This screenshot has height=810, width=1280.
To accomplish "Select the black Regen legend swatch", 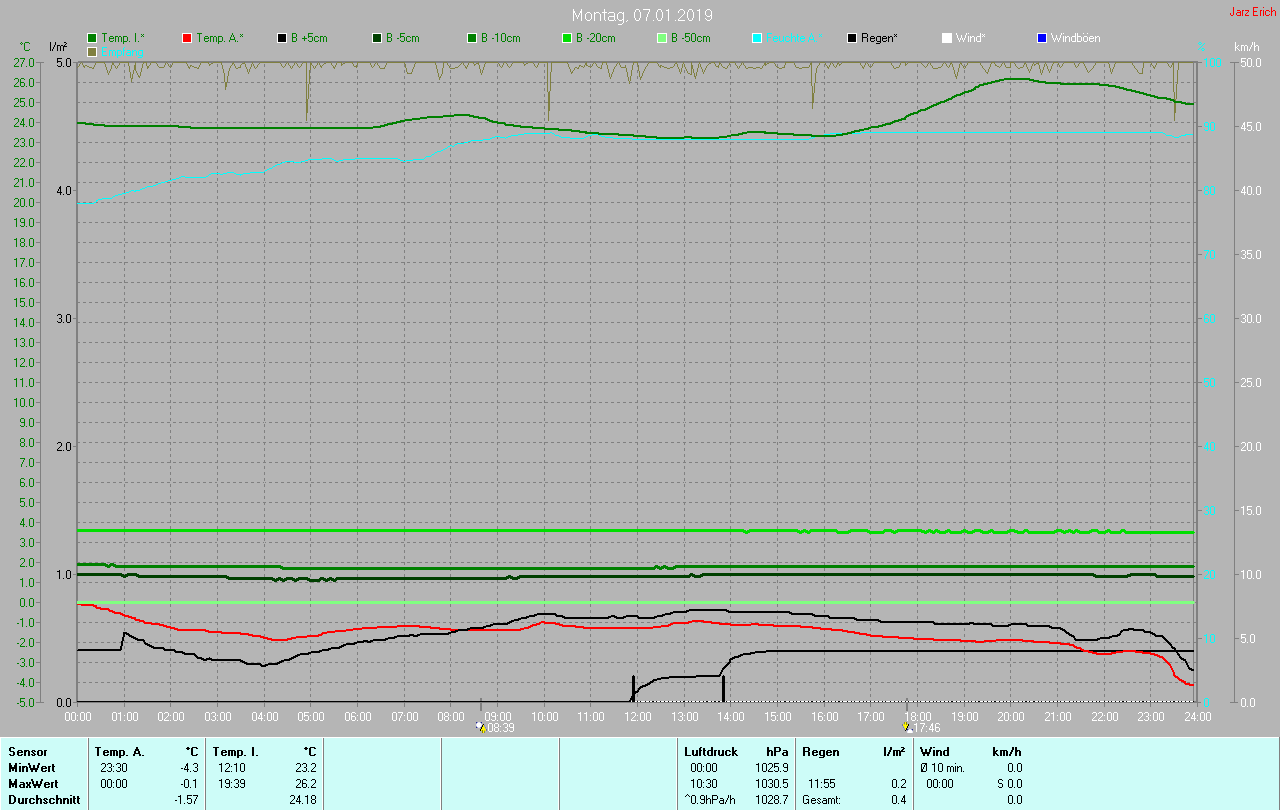I will [x=852, y=38].
